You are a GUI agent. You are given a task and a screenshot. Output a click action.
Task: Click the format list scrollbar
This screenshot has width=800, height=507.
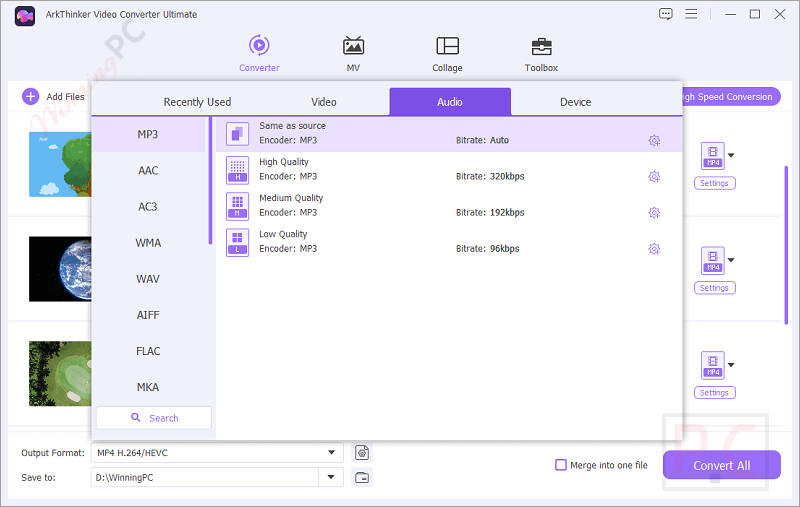[210, 181]
